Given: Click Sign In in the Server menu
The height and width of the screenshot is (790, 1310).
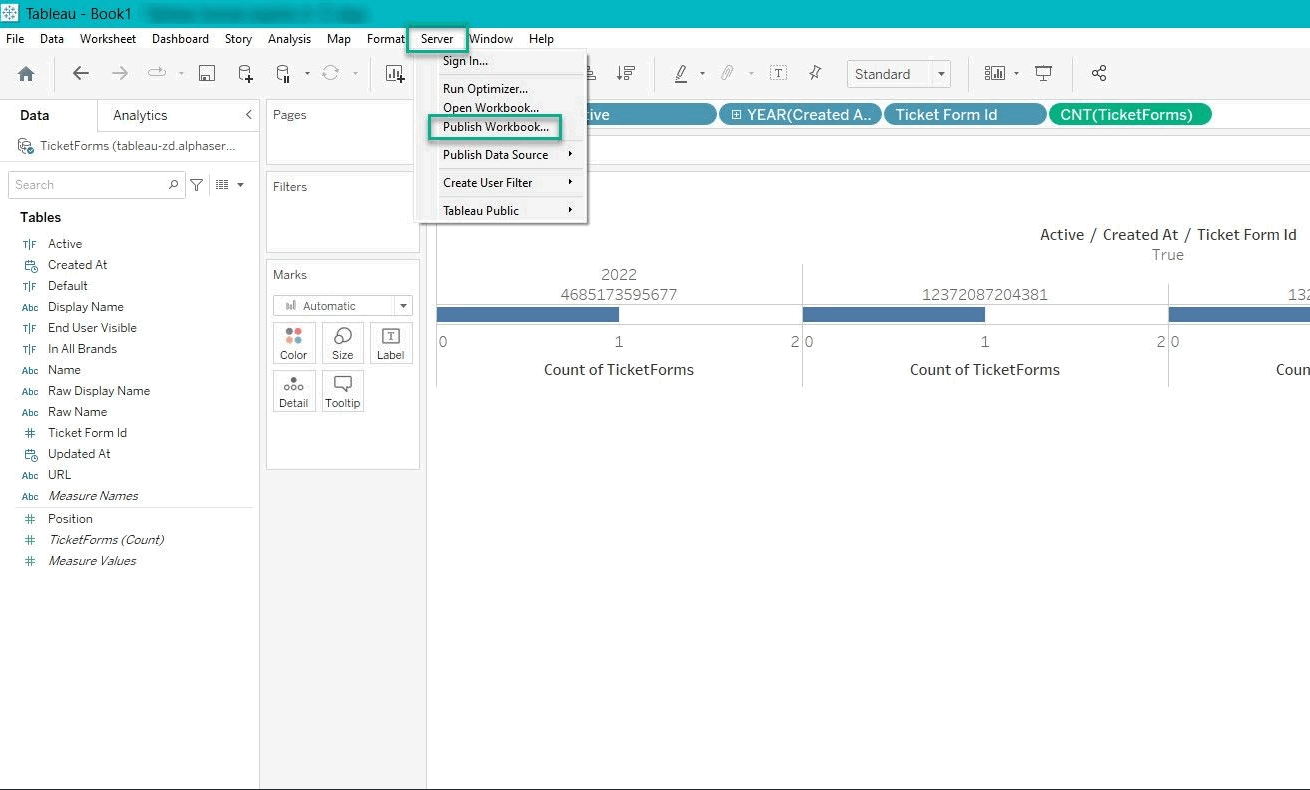Looking at the screenshot, I should (x=465, y=59).
